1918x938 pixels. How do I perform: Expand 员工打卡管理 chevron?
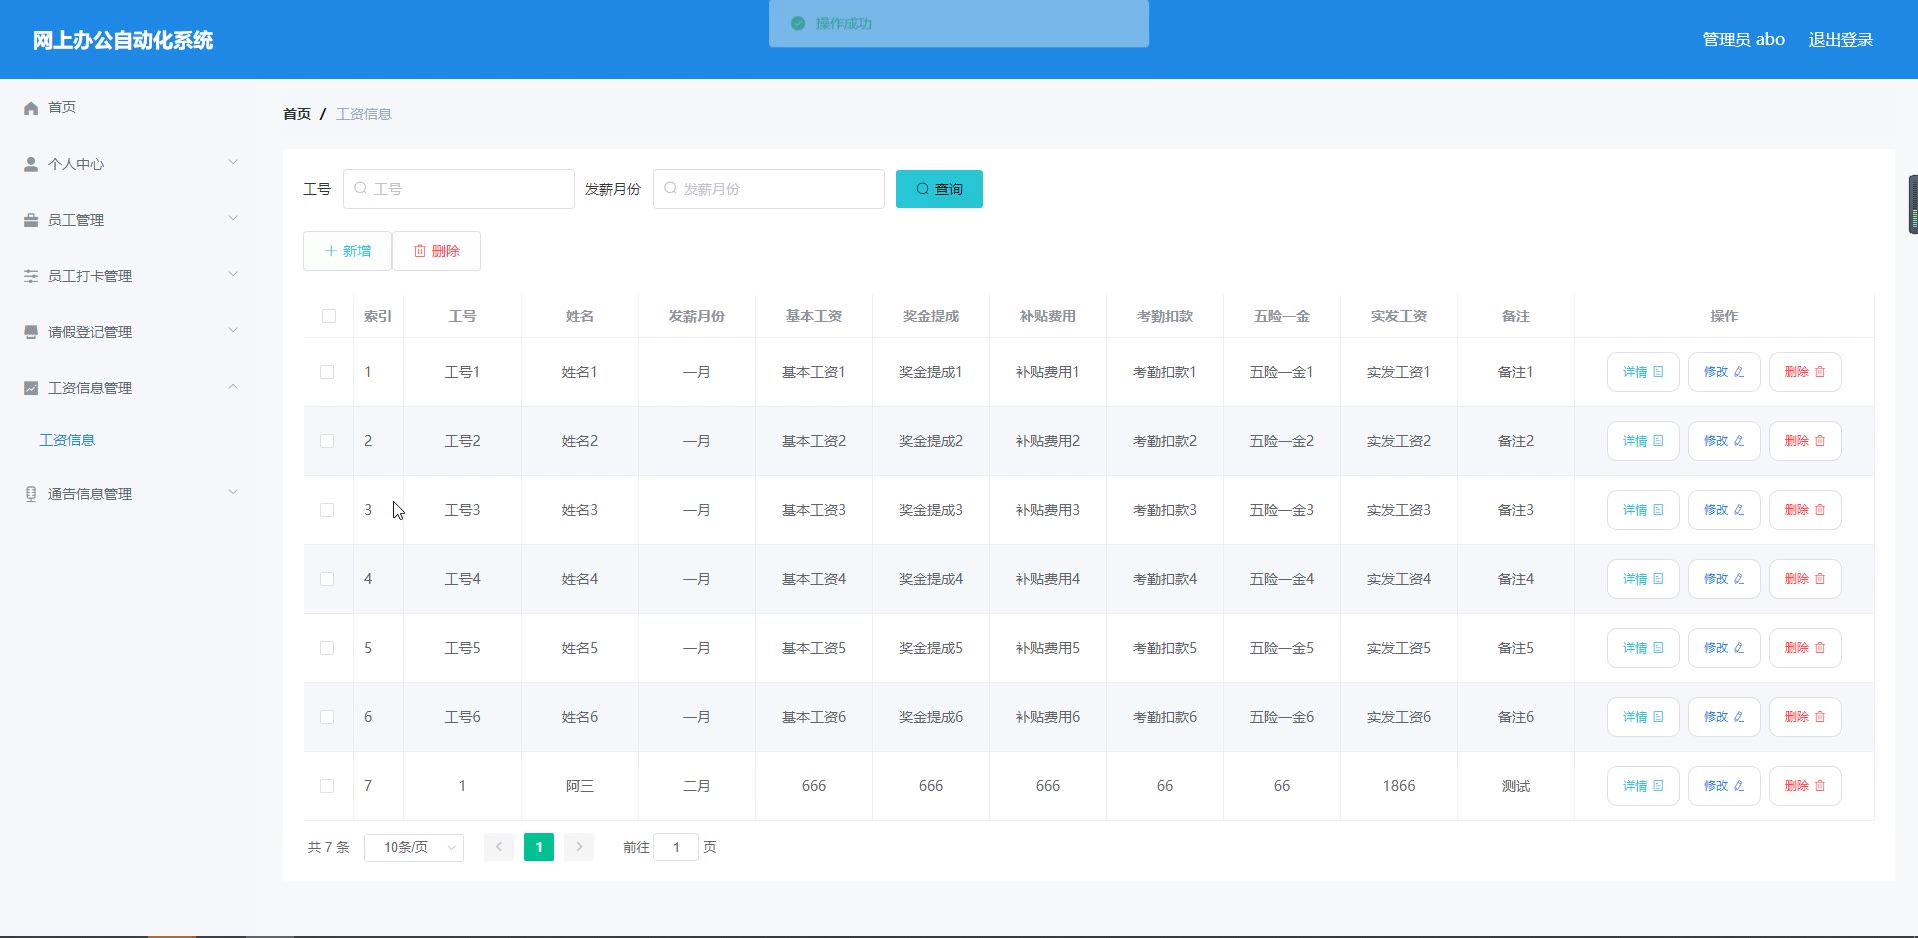coord(233,274)
